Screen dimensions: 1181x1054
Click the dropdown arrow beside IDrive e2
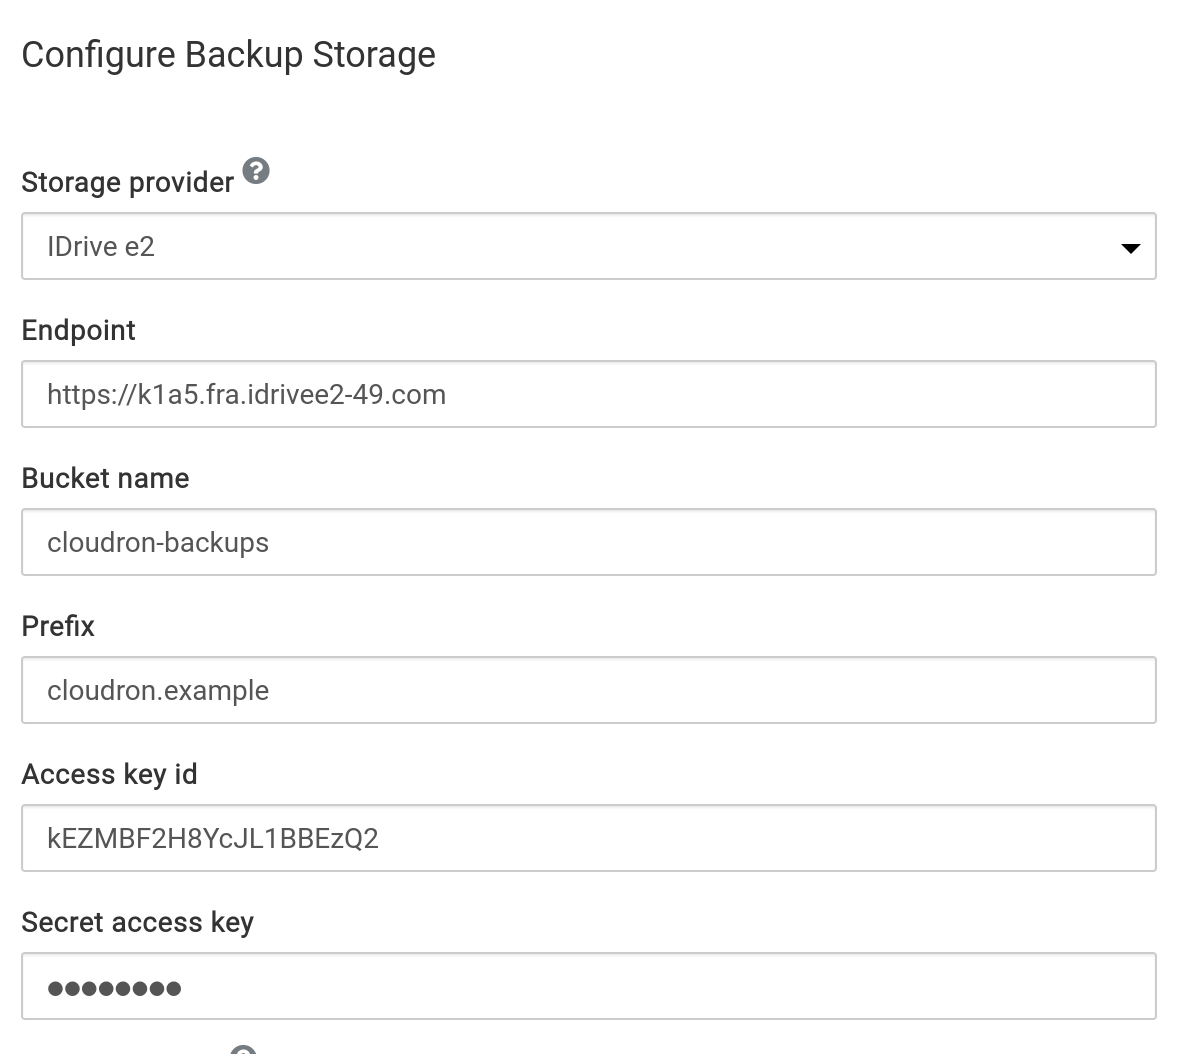(1130, 248)
